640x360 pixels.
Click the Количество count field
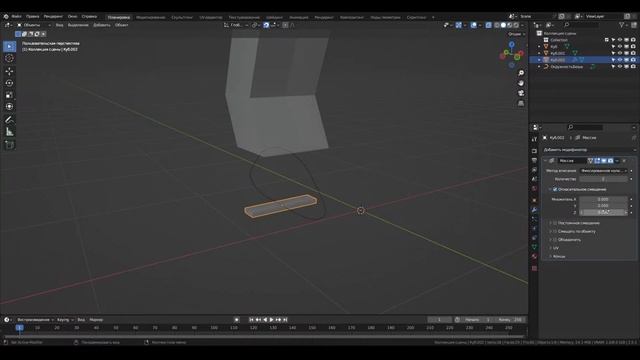pos(603,179)
